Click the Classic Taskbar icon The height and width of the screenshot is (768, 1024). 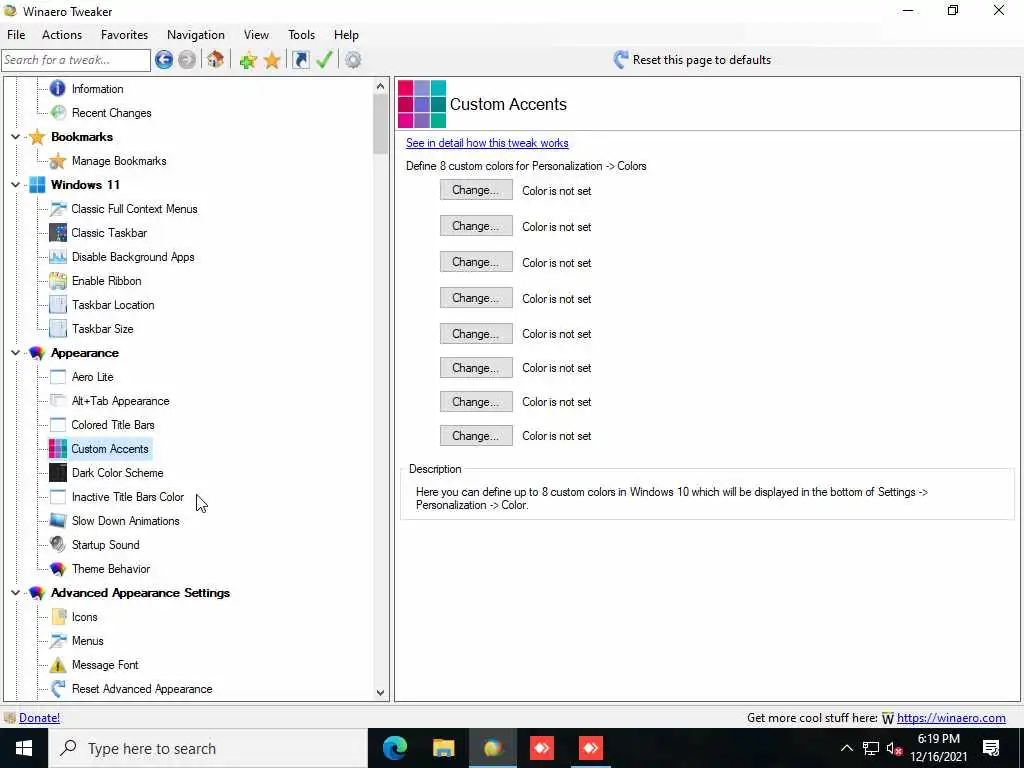tap(57, 232)
